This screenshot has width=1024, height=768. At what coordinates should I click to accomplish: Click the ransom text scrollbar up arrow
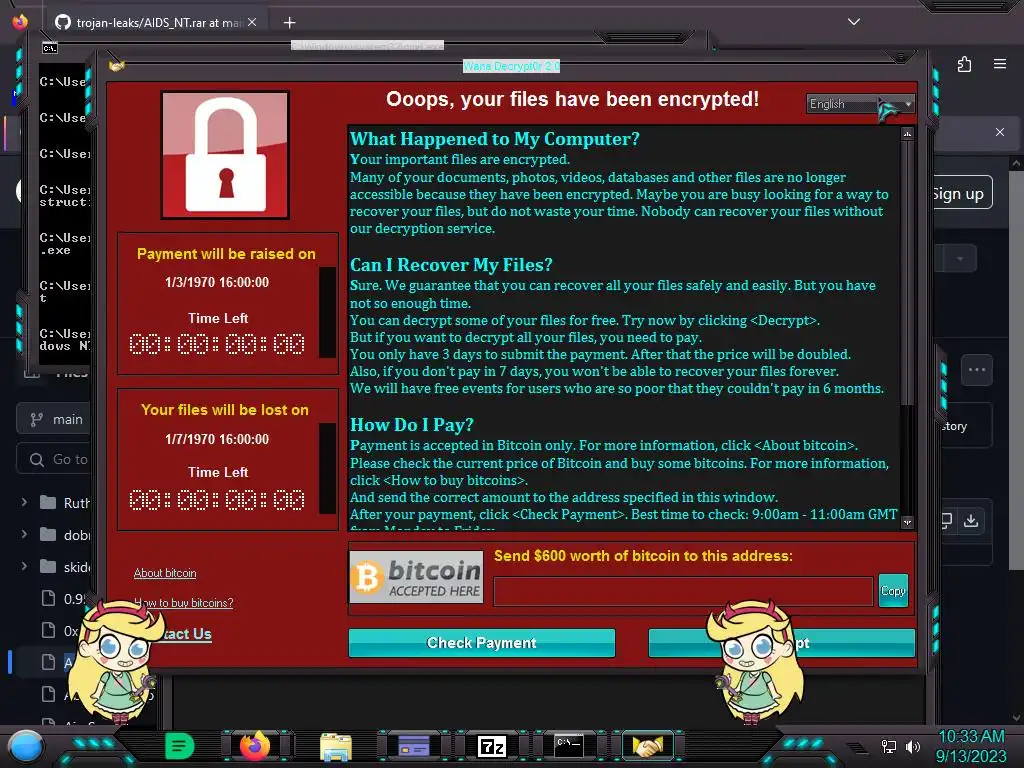tap(907, 134)
